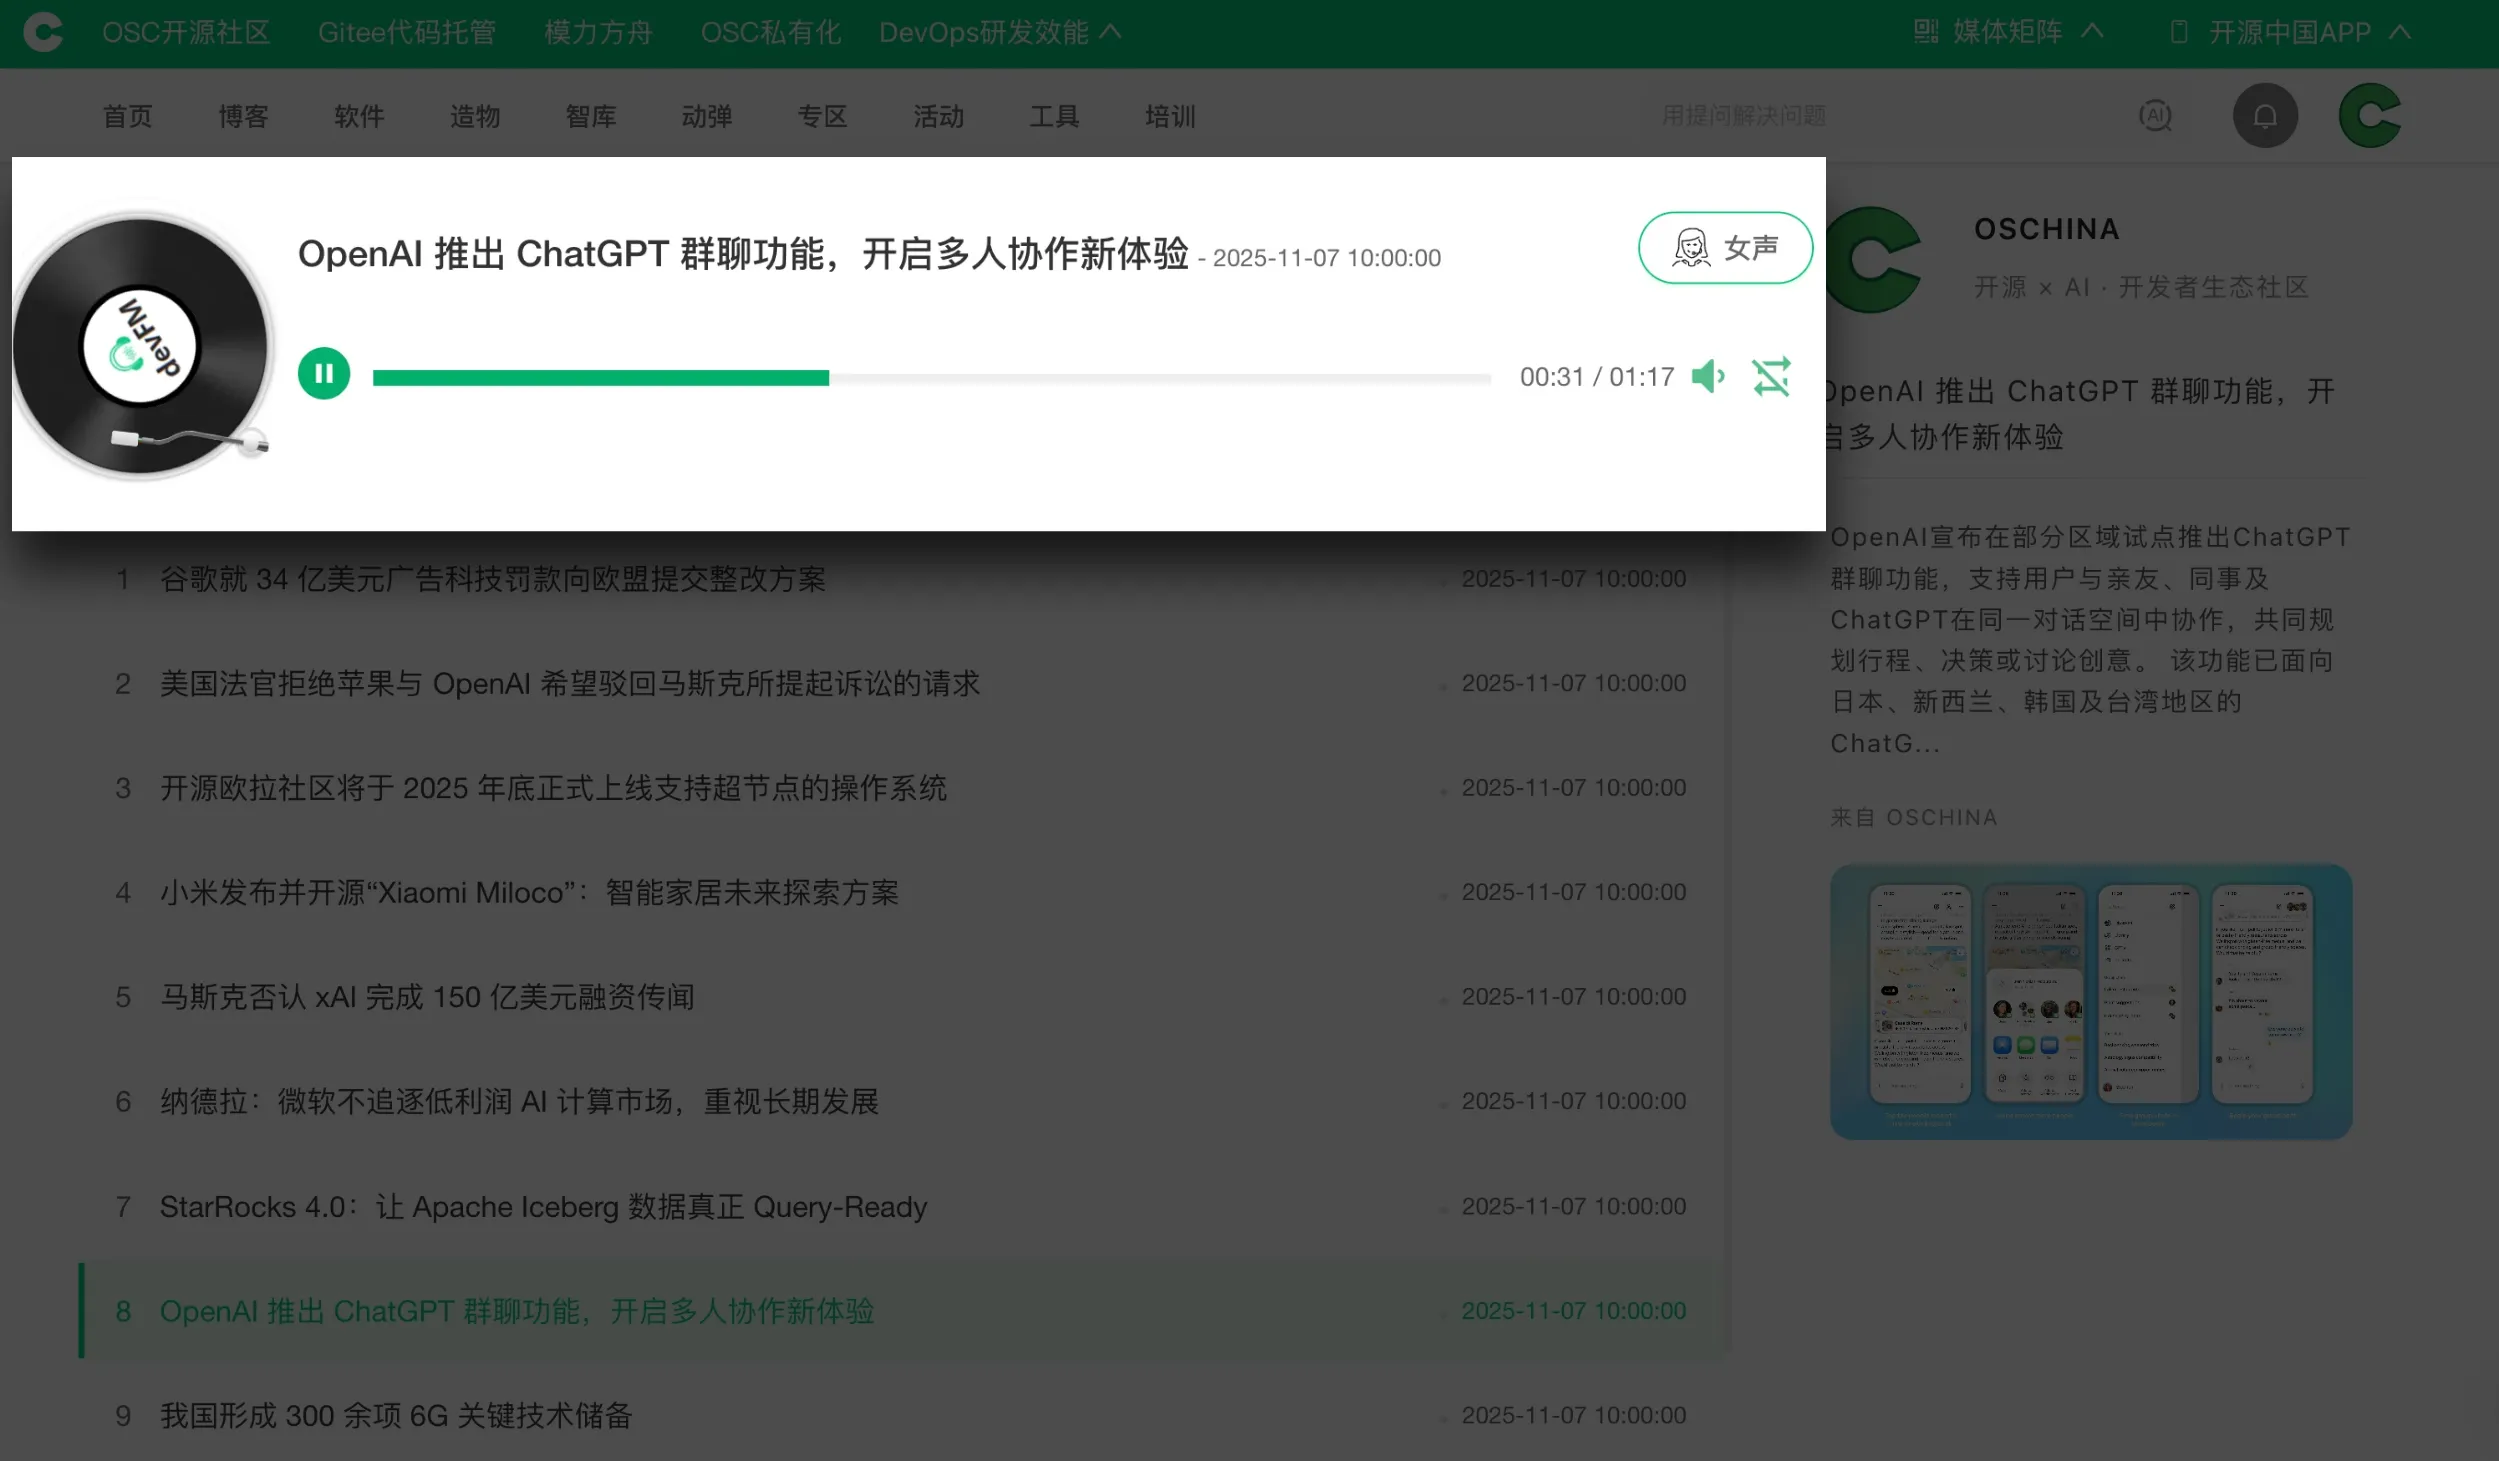Expand the DevOps研发效能 dropdown
2499x1461 pixels.
click(999, 32)
